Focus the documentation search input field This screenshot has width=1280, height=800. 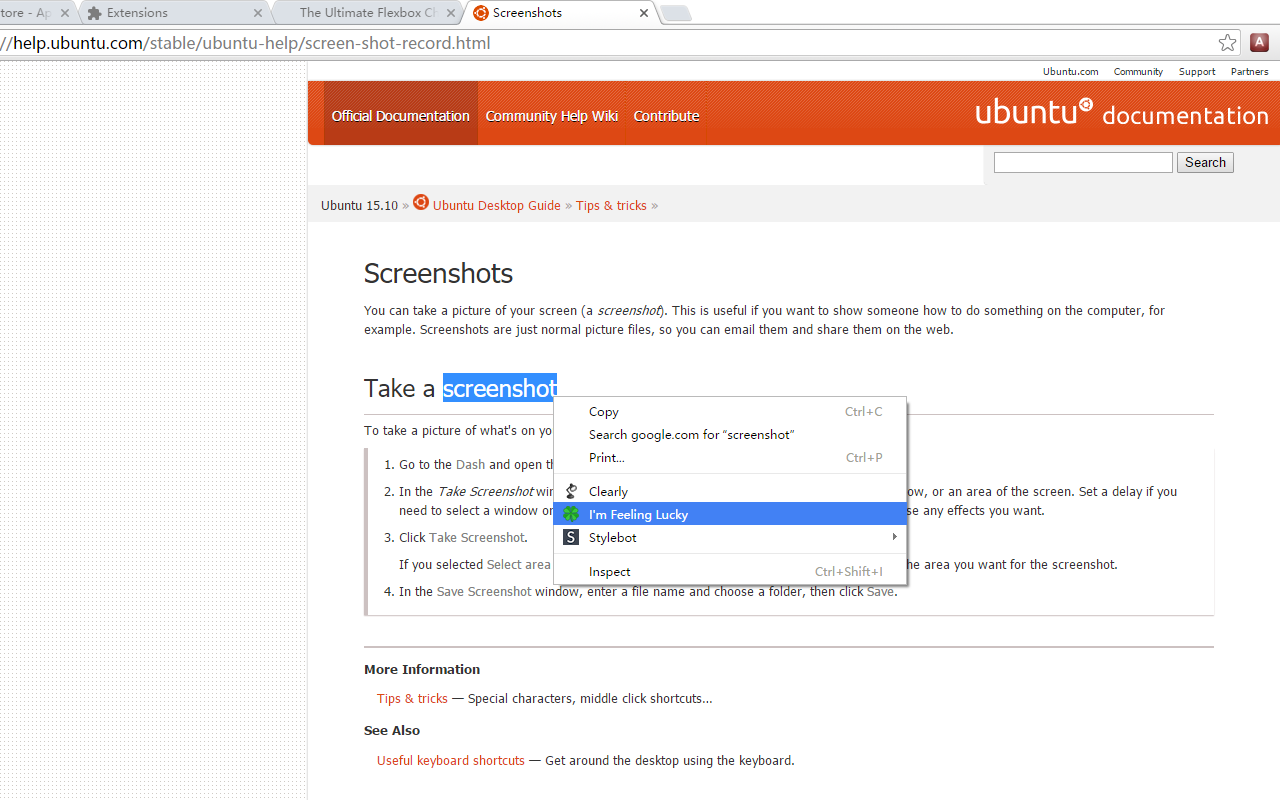click(x=1083, y=162)
